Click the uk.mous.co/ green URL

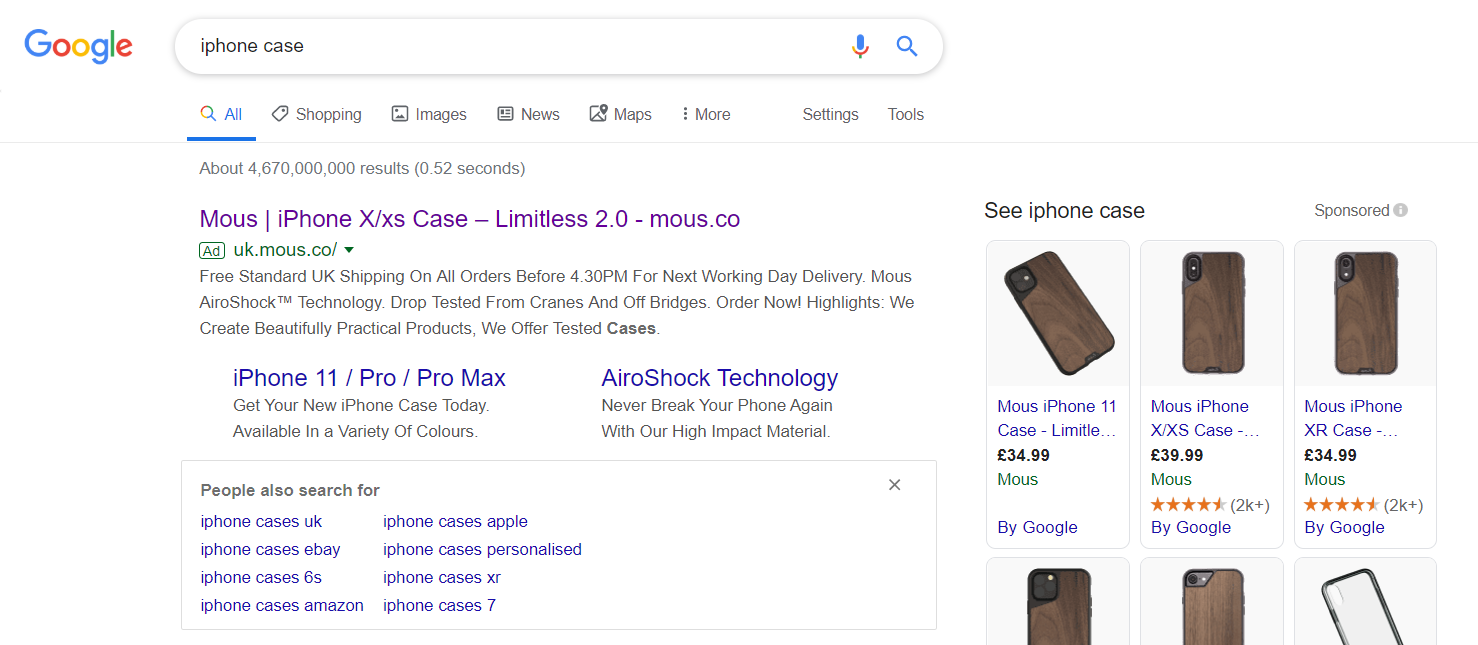285,250
